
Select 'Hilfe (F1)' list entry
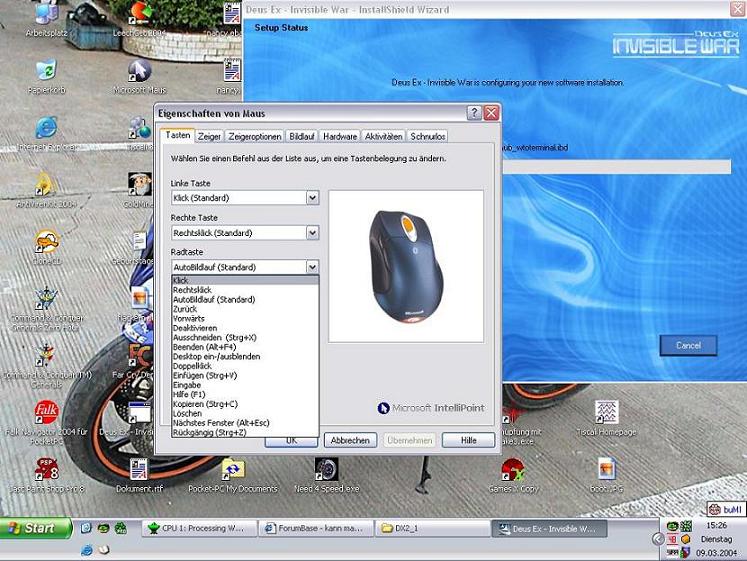point(245,394)
